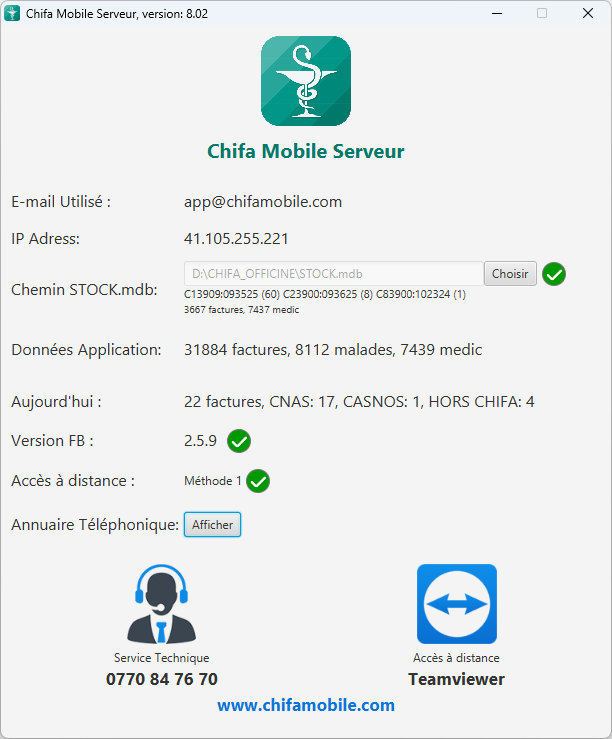Click '3667 factures, 7437 medic' line
Image resolution: width=612 pixels, height=739 pixels.
241,310
